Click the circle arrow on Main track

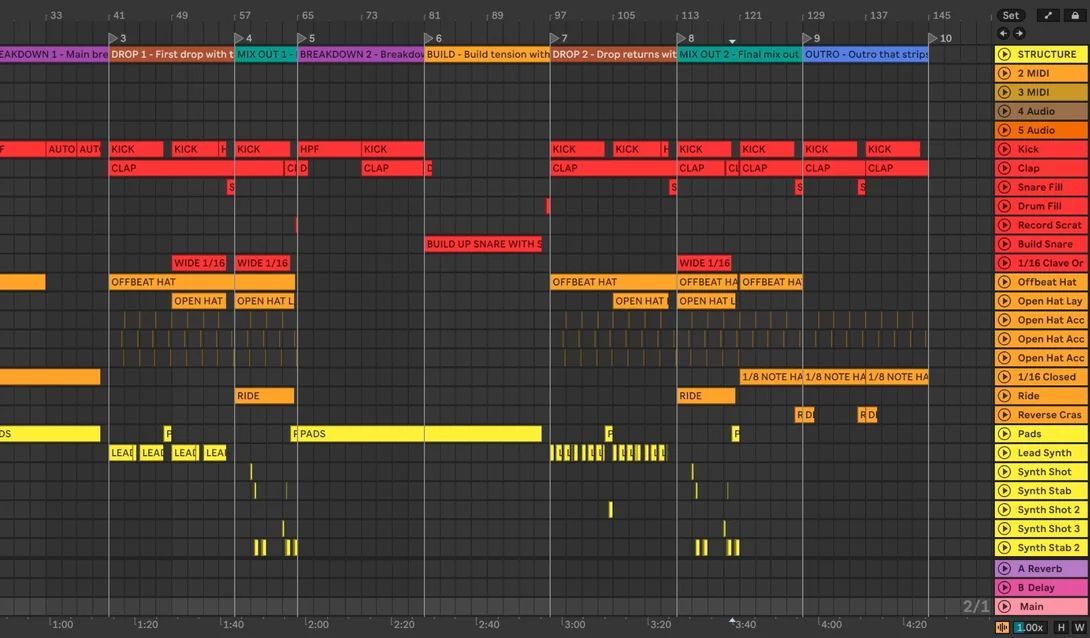point(1004,606)
